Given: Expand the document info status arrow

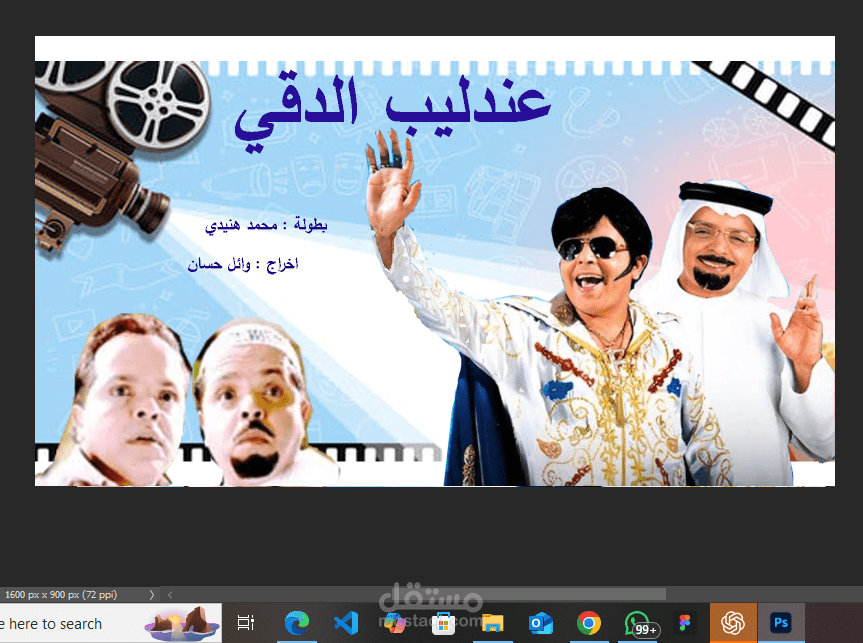Looking at the screenshot, I should tap(152, 595).
